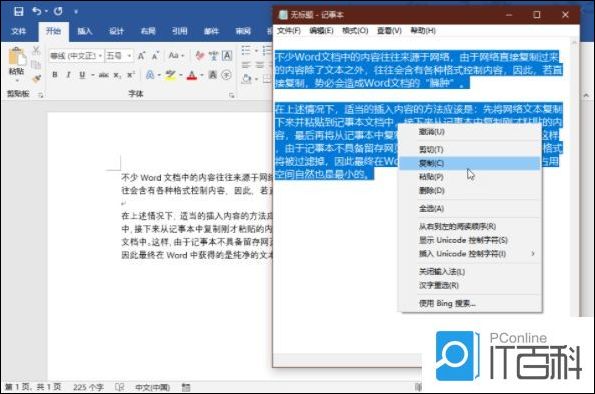The width and height of the screenshot is (595, 394).
Task: Switch to Word's Insert (插入) tab
Action: pyautogui.click(x=85, y=31)
